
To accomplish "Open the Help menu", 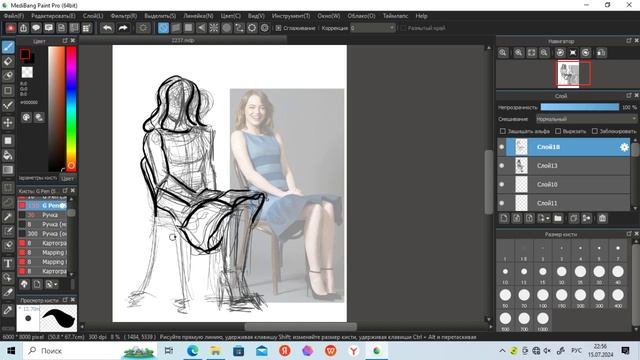I will coord(421,16).
